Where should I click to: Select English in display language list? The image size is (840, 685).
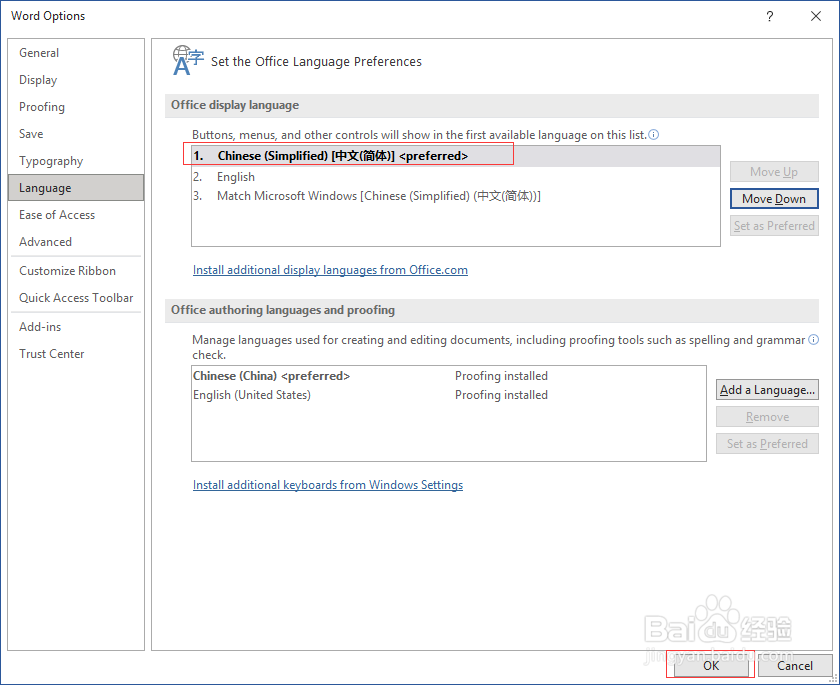tap(455, 177)
